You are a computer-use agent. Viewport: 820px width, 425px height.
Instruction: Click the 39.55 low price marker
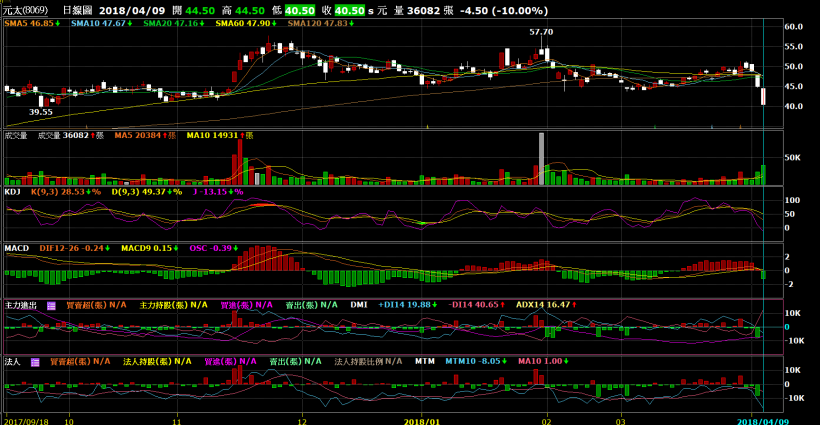point(41,112)
